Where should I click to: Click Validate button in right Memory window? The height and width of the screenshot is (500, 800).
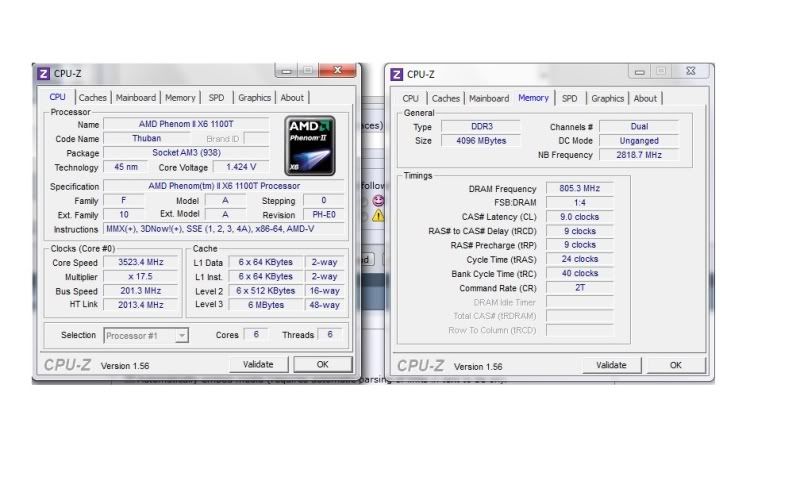pyautogui.click(x=611, y=365)
